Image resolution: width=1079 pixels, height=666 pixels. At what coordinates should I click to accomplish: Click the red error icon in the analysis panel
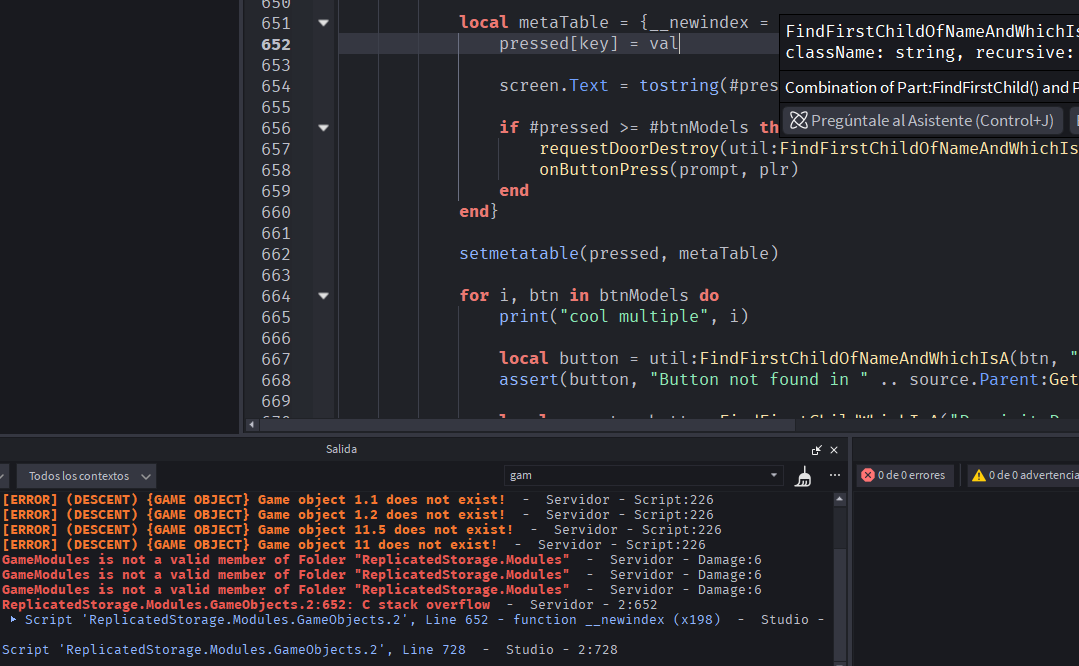tap(868, 476)
